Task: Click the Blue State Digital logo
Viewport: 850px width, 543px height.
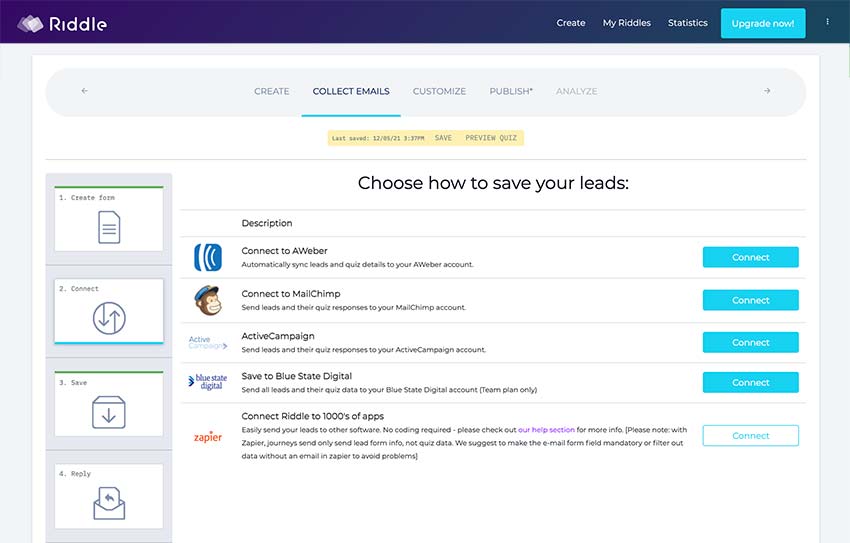Action: point(208,382)
